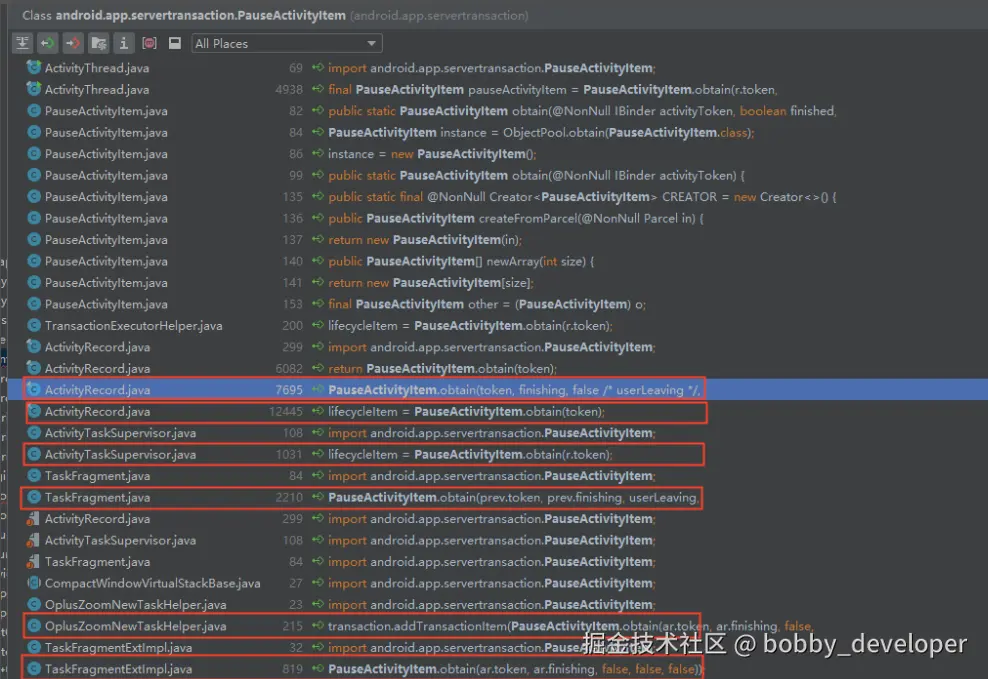Click class icon of PauseActivityItem.java line 82

tap(34, 111)
